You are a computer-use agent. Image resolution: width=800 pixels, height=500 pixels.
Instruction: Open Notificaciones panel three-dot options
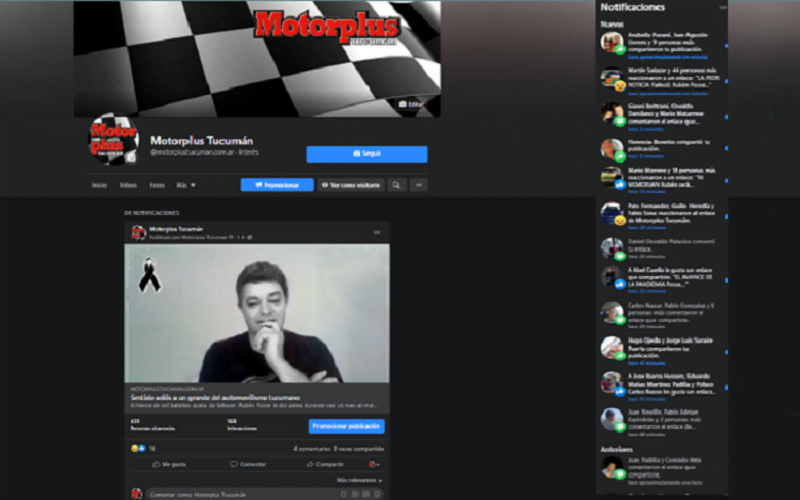point(722,8)
